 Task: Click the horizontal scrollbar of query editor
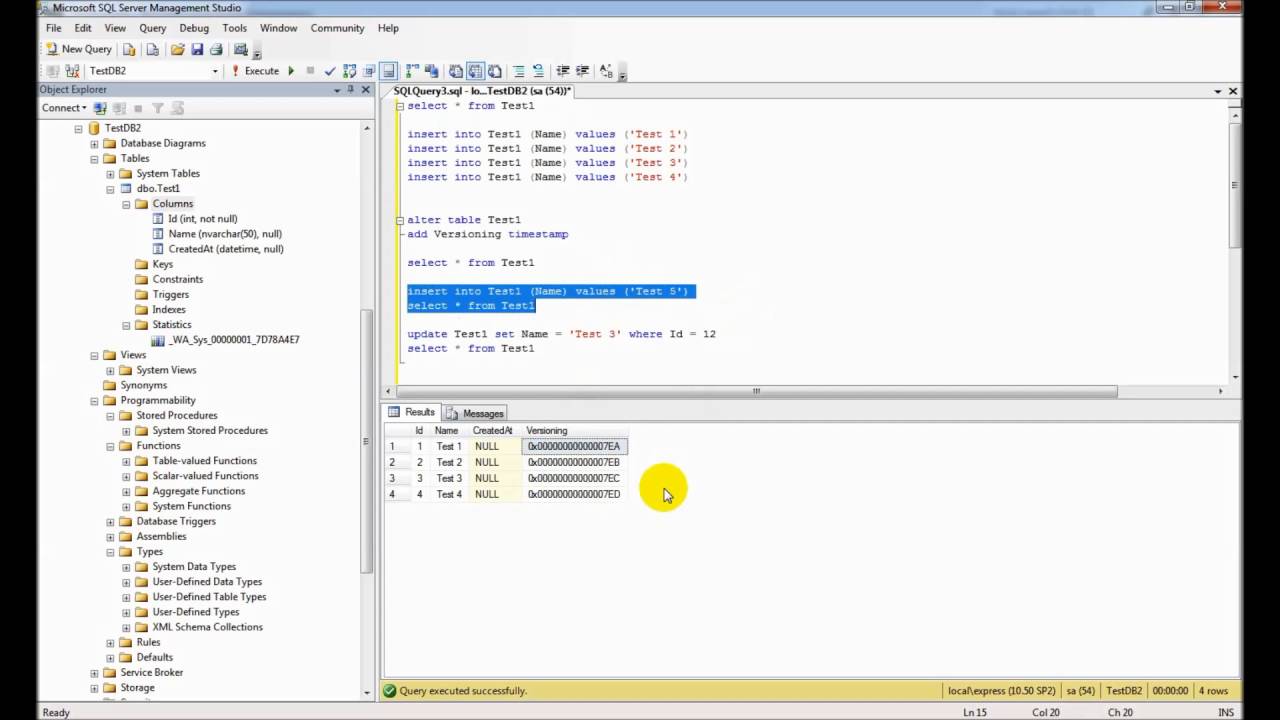click(x=756, y=391)
